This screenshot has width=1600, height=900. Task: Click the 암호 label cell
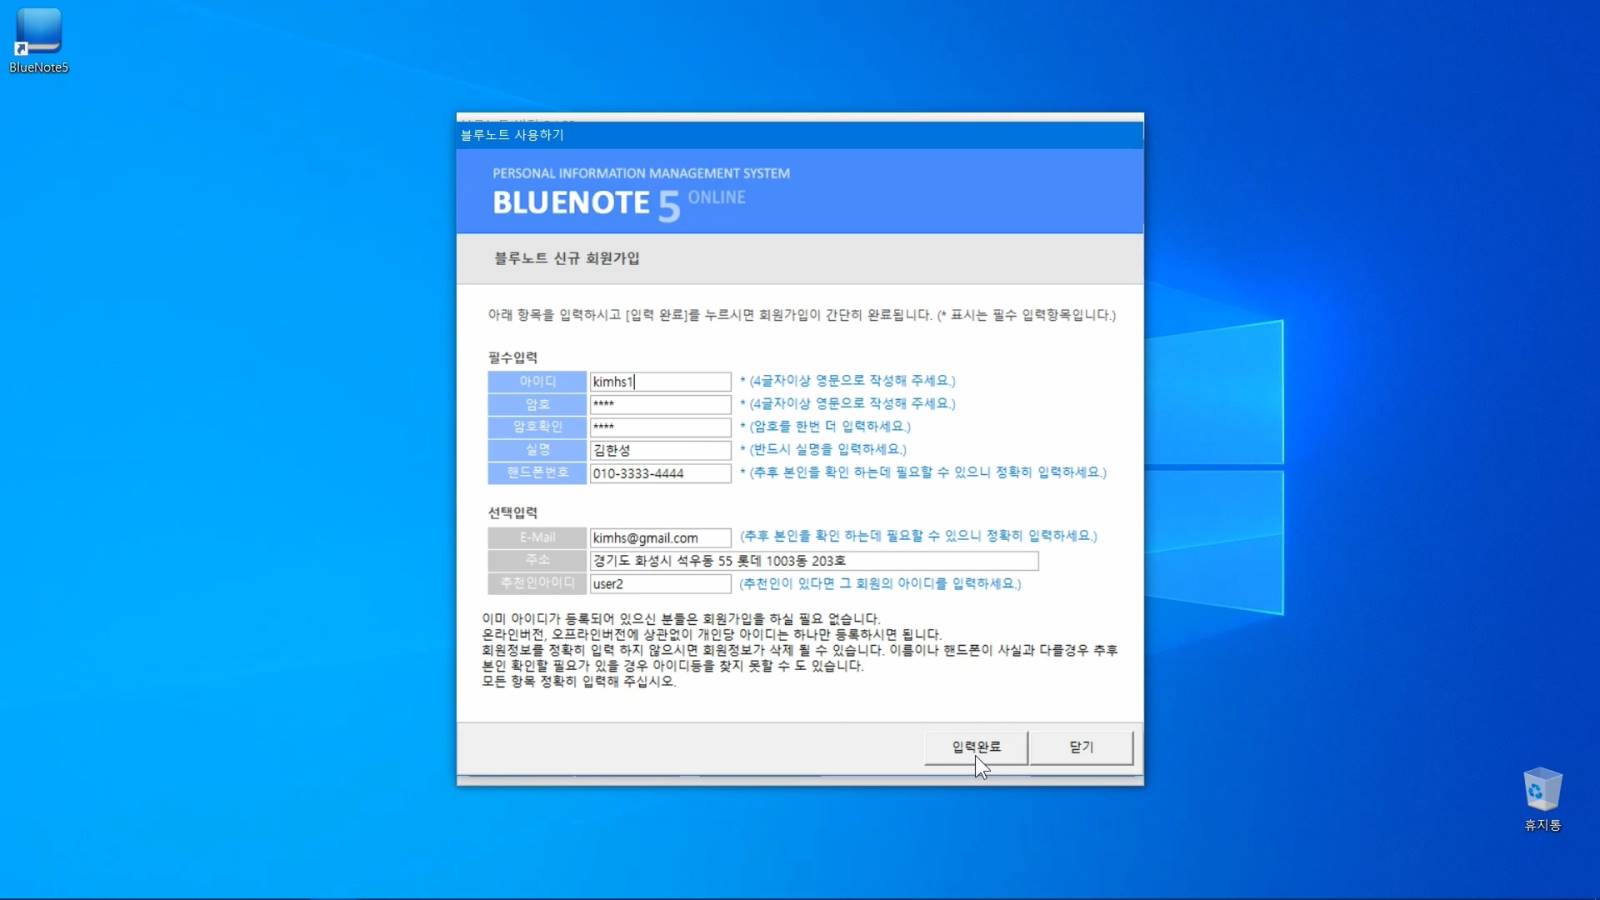tap(537, 404)
